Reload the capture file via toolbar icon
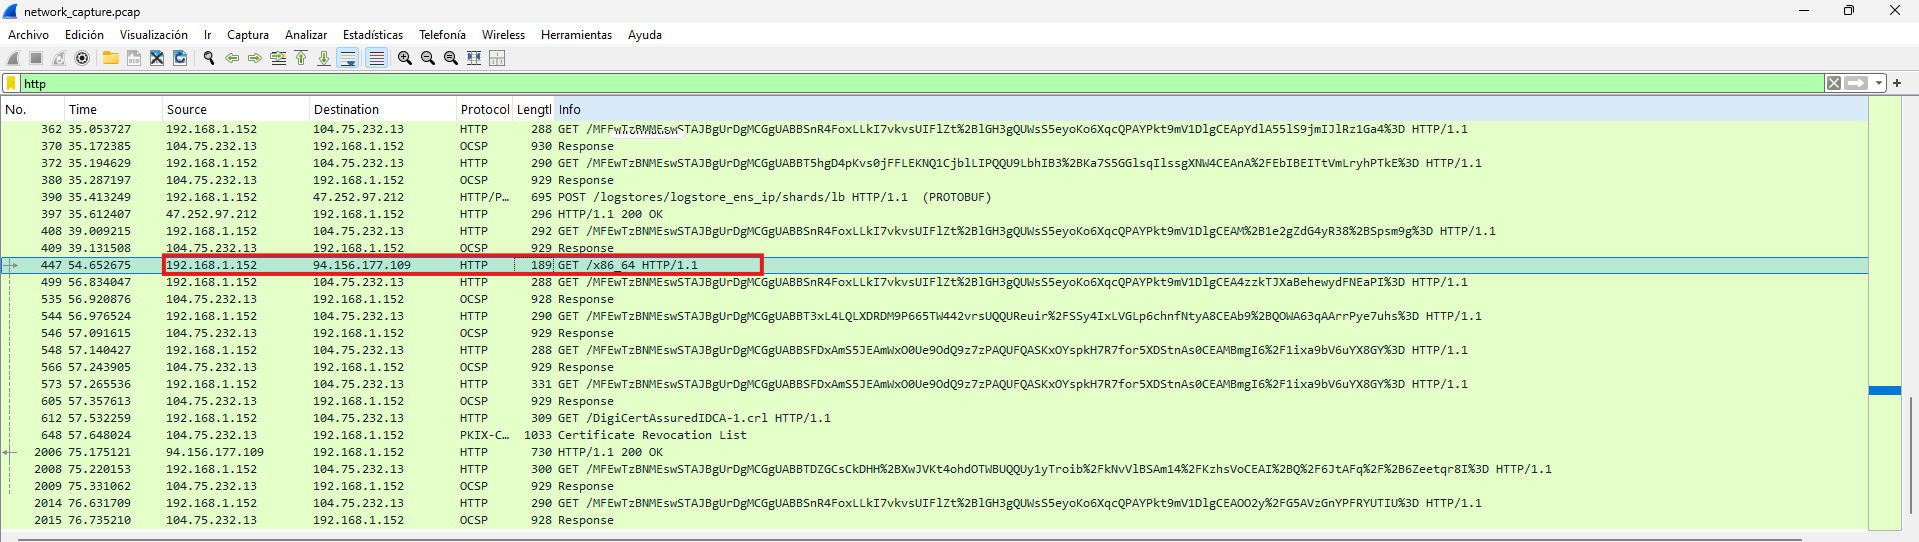This screenshot has height=542, width=1919. (x=180, y=59)
